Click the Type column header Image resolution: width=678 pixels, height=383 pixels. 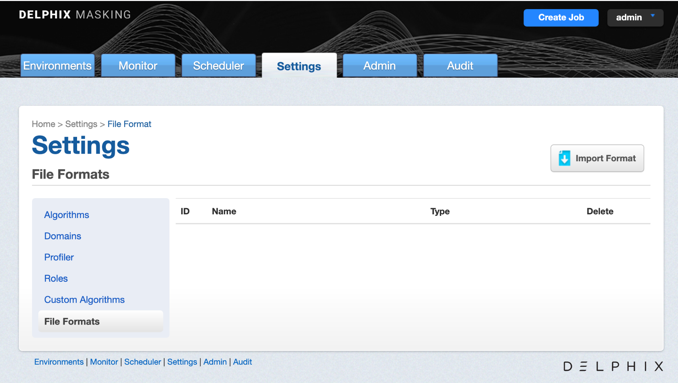(440, 211)
